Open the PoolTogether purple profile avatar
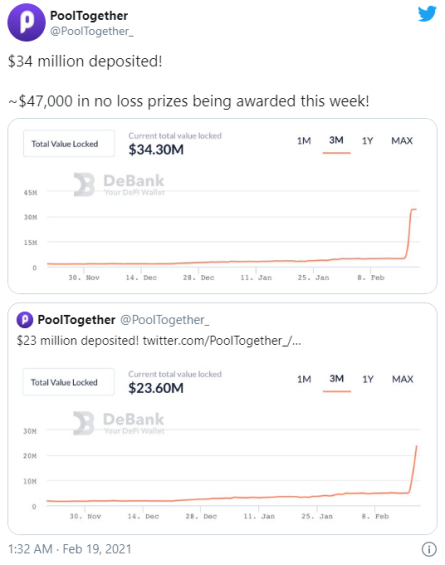This screenshot has width=445, height=565. click(26, 22)
